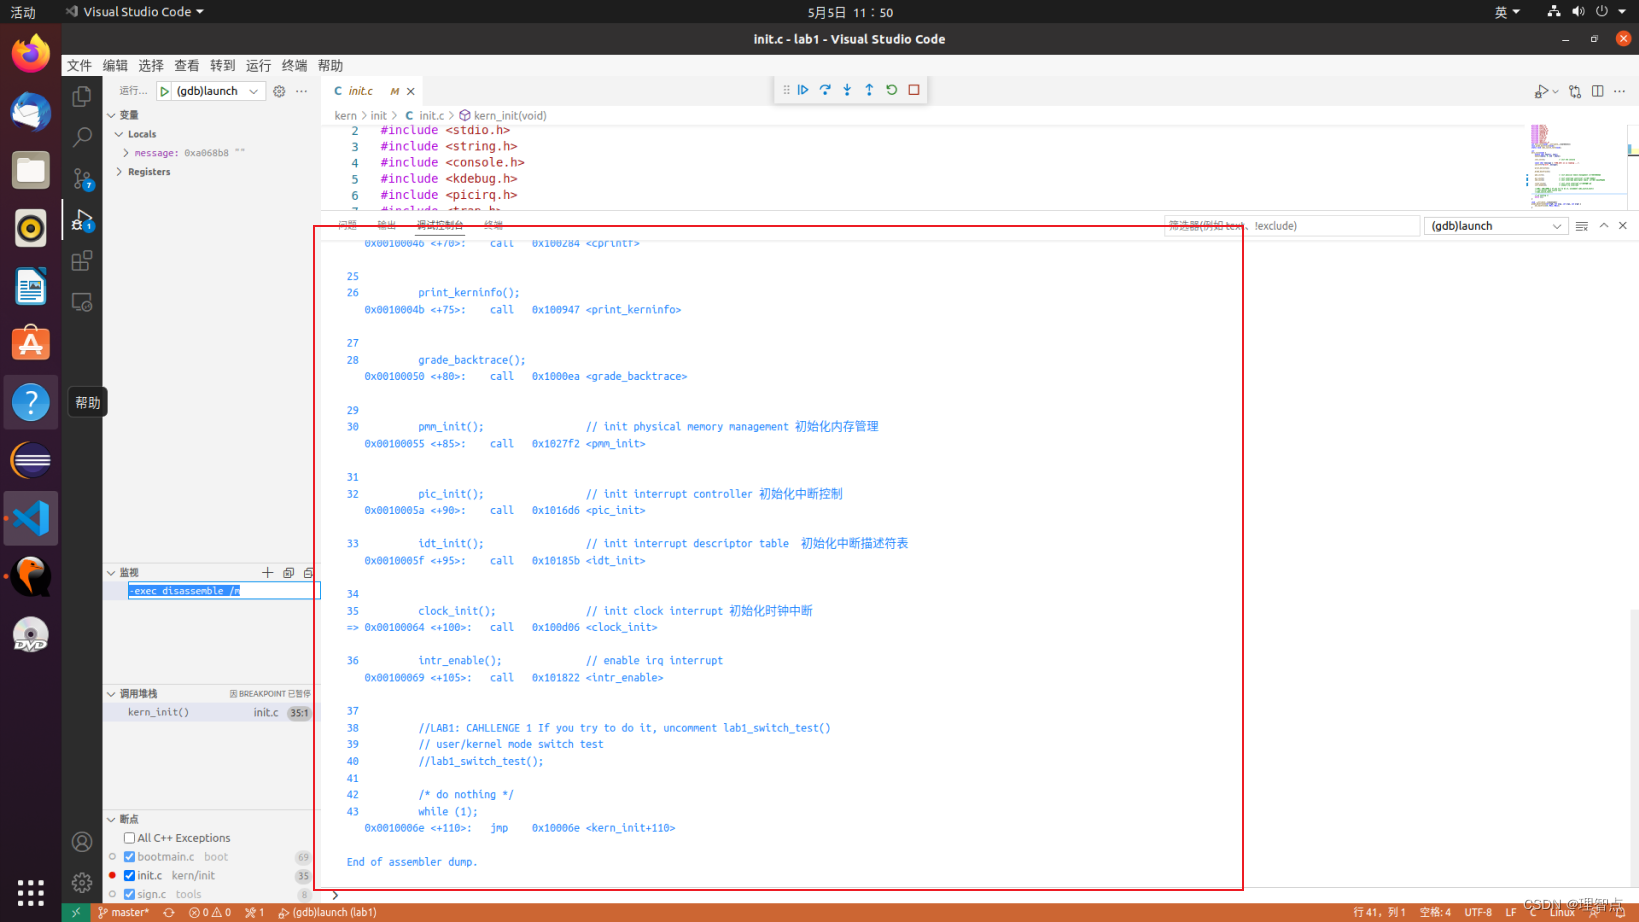Open Source Control view with badge 7
The image size is (1639, 922).
(82, 178)
